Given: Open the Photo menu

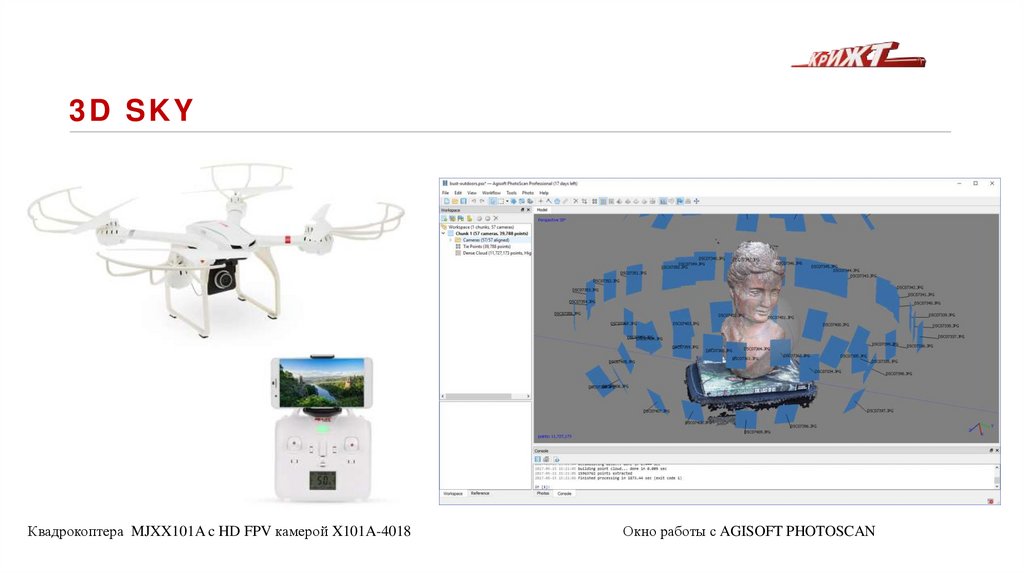Looking at the screenshot, I should [528, 193].
